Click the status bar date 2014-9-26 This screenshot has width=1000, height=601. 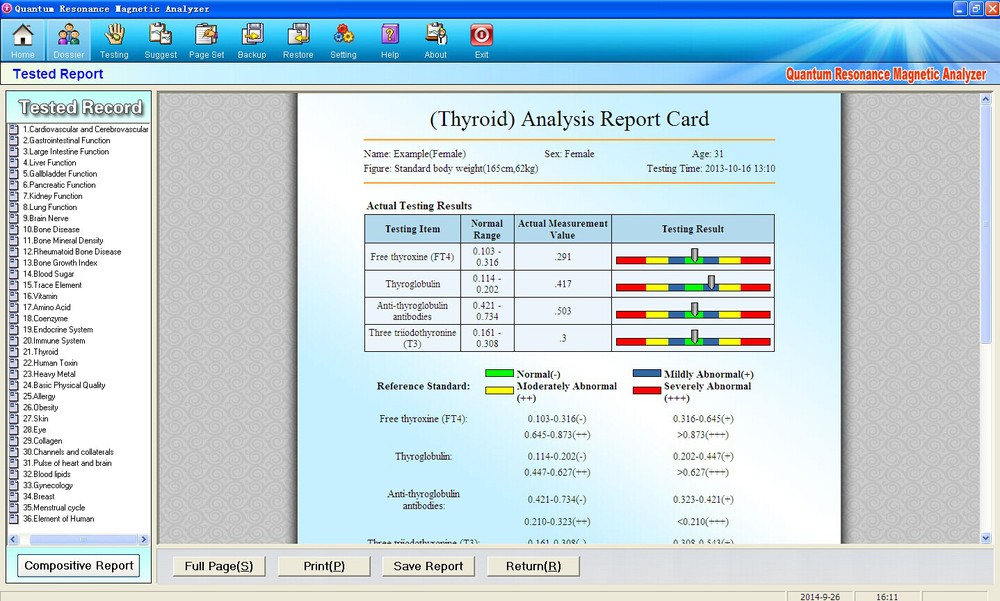(820, 597)
